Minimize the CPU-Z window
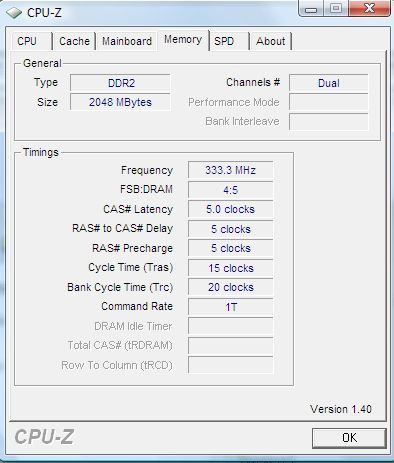Image resolution: width=394 pixels, height=463 pixels. [x=311, y=8]
